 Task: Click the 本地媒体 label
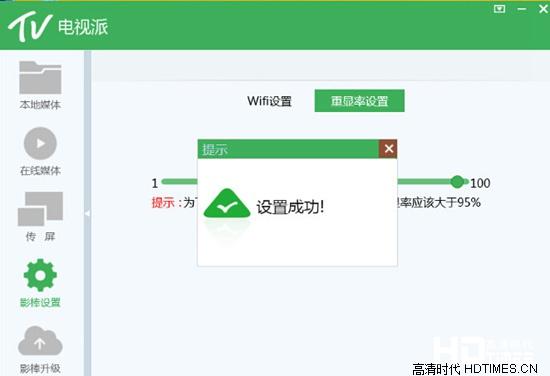[40, 105]
